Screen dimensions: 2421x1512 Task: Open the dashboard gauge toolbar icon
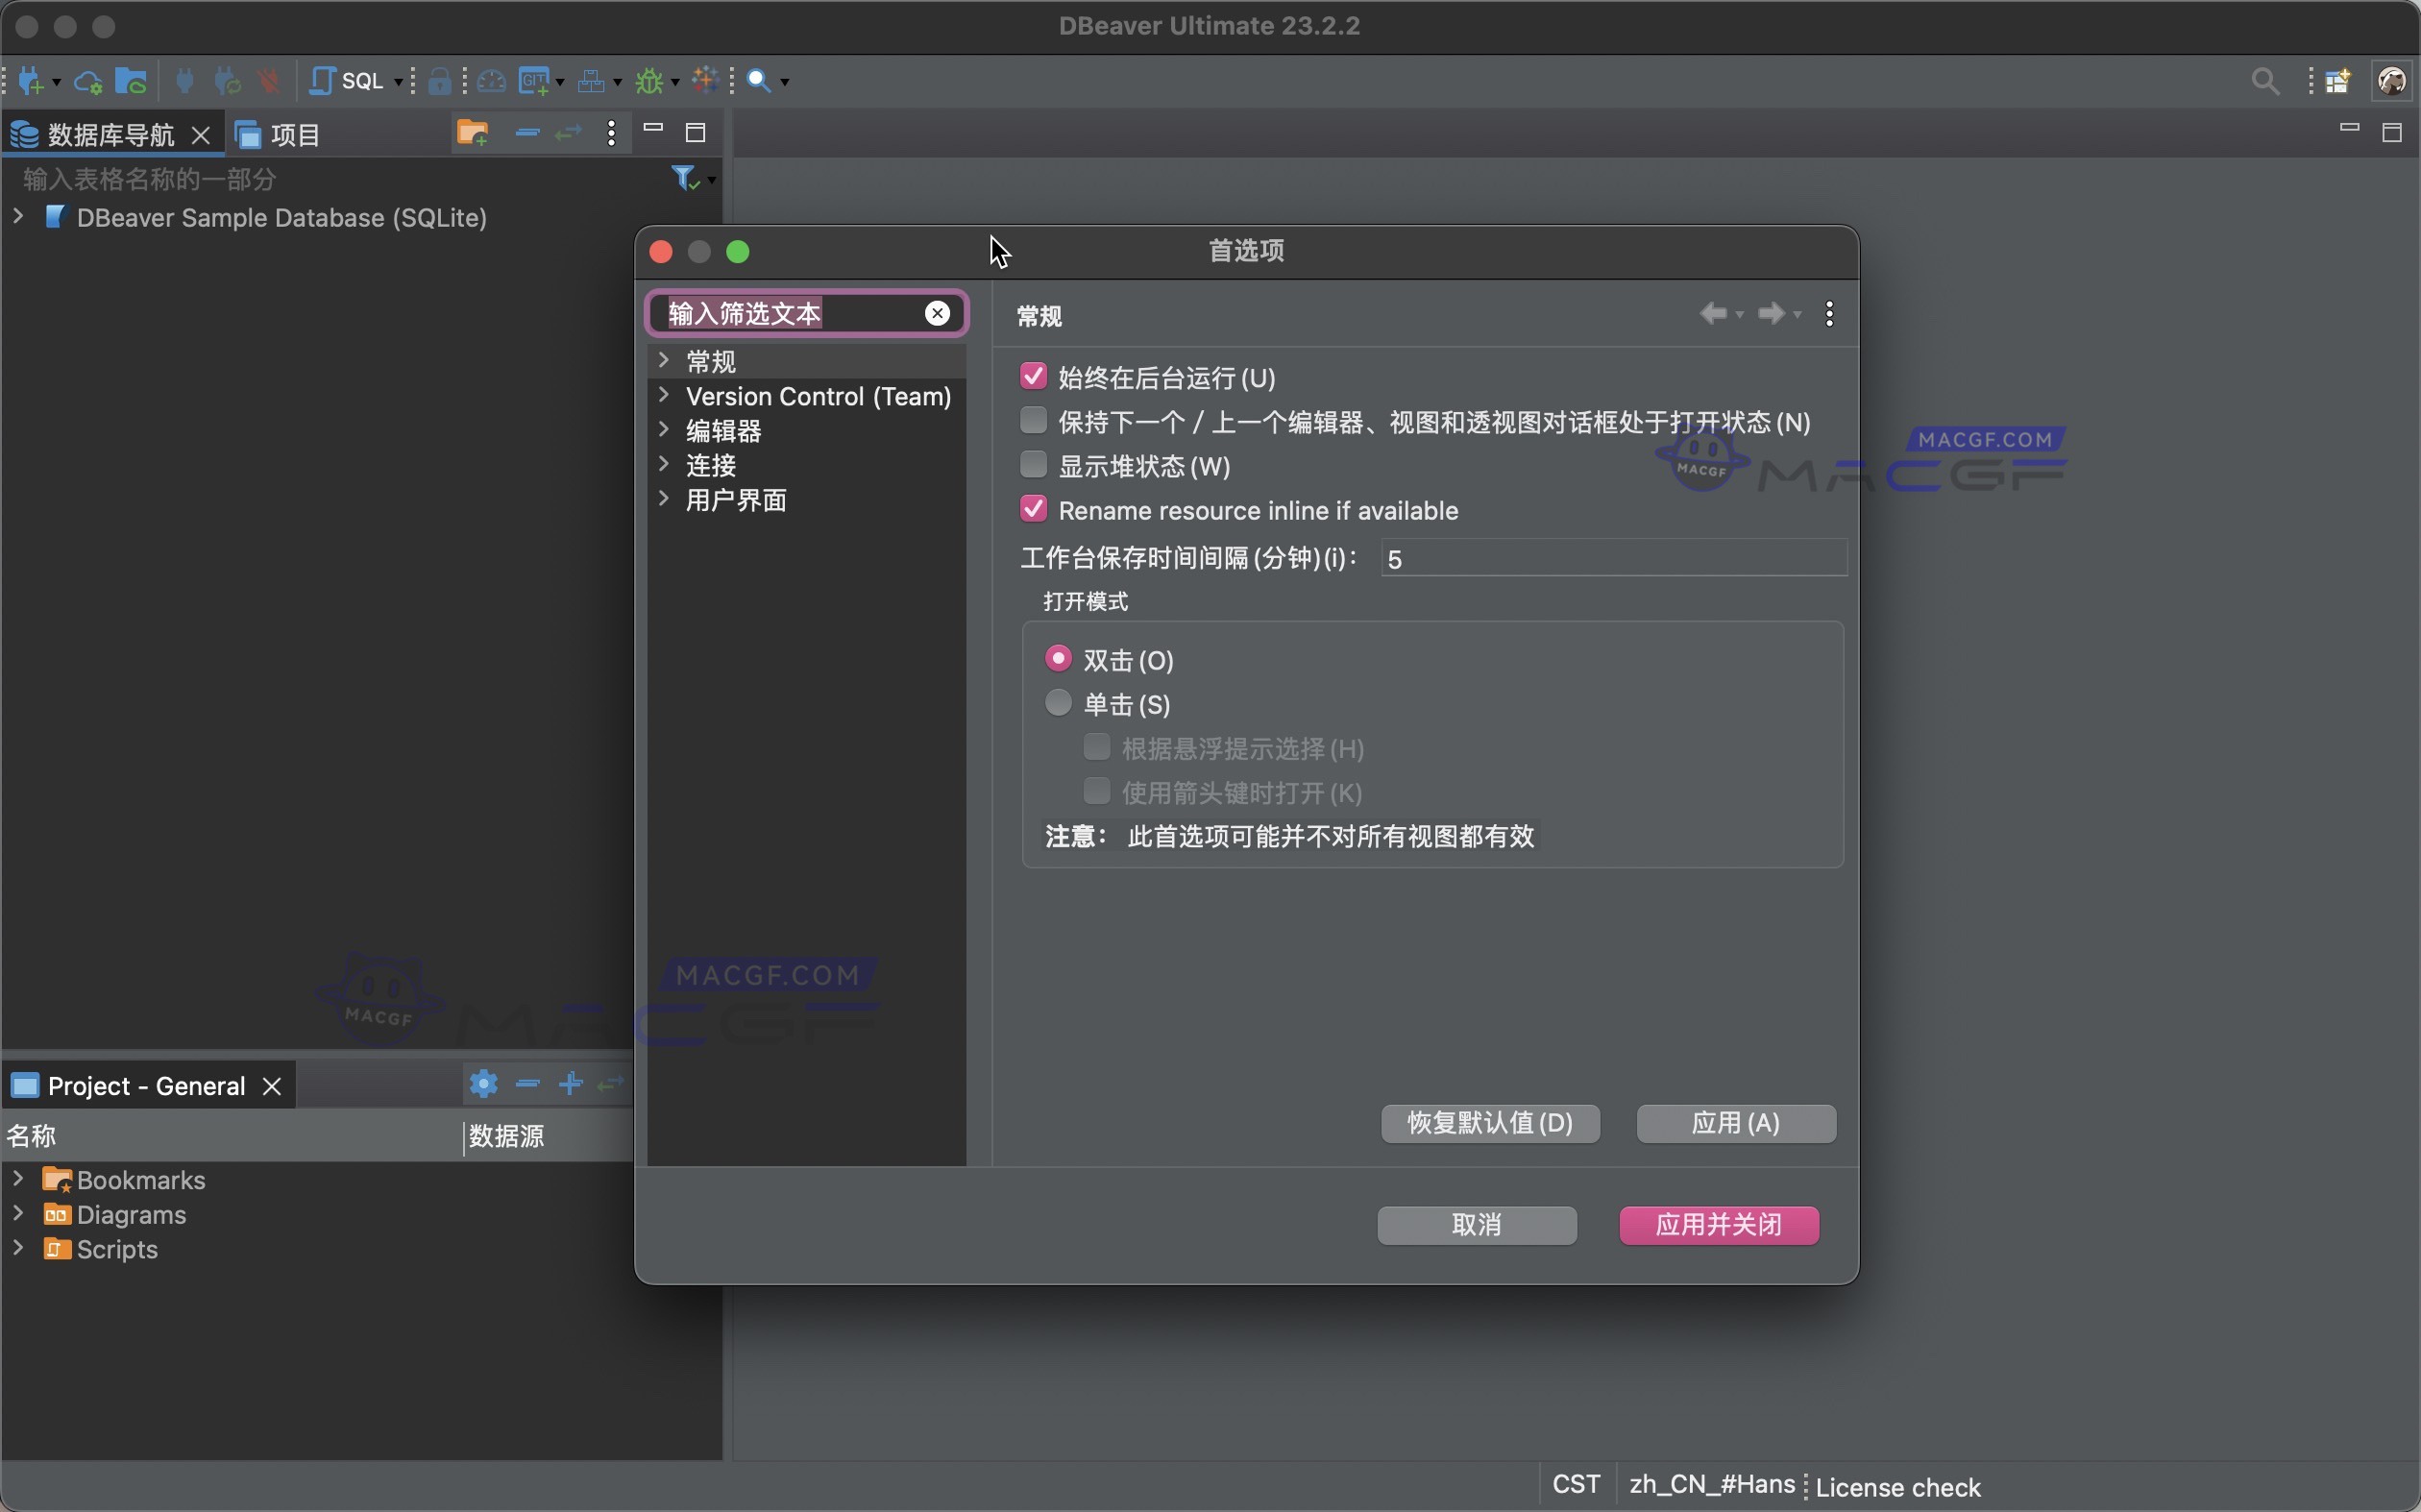click(x=491, y=81)
